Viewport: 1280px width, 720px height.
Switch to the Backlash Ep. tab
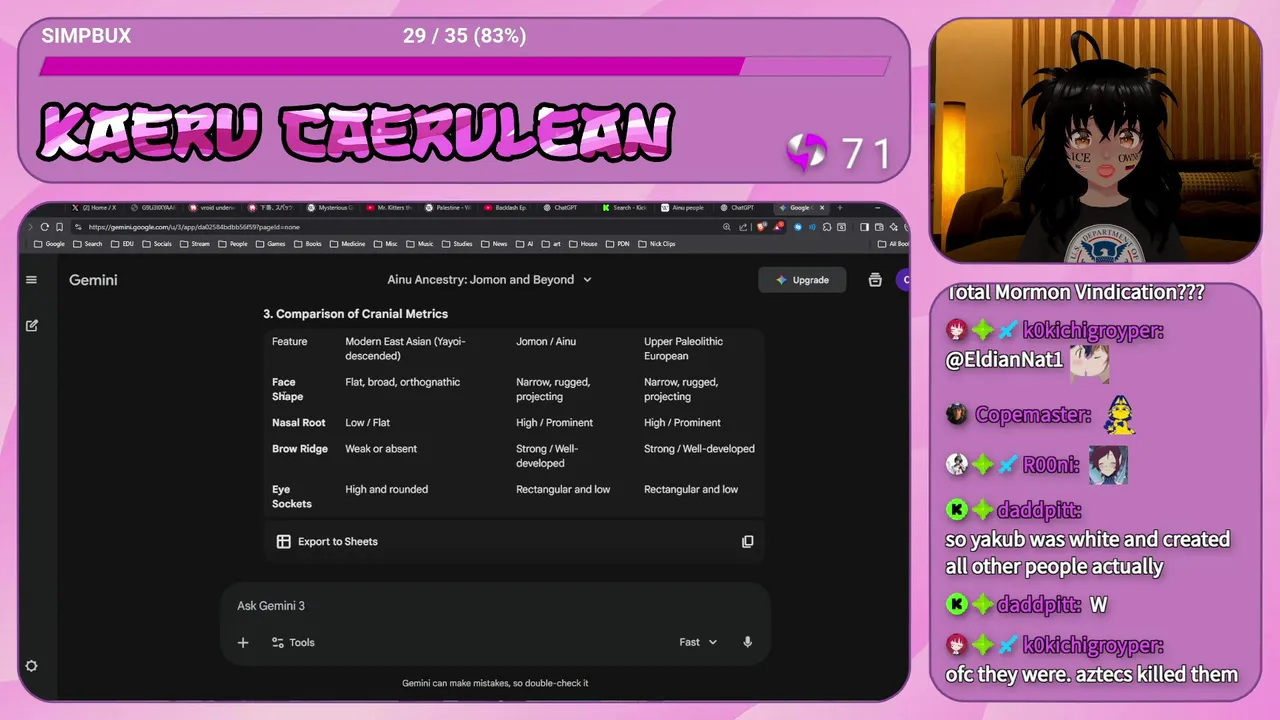click(x=506, y=208)
